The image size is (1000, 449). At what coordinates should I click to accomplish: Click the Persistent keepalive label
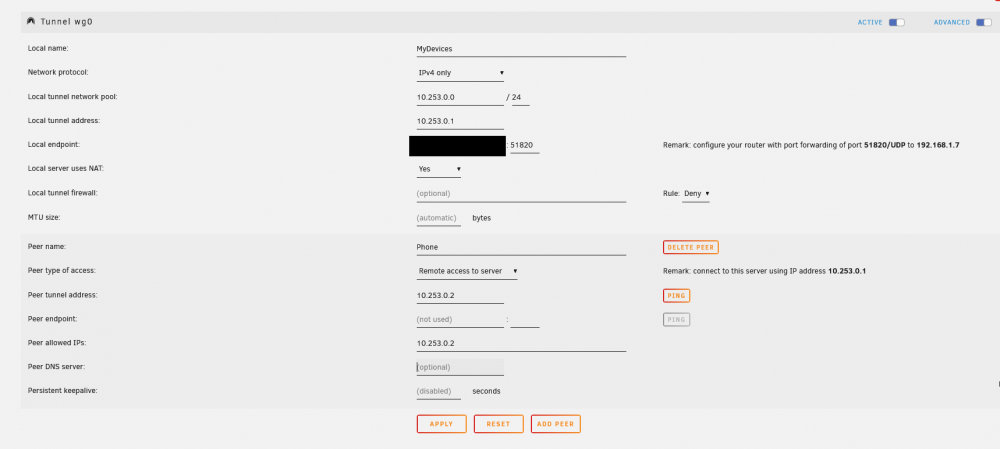[64, 391]
